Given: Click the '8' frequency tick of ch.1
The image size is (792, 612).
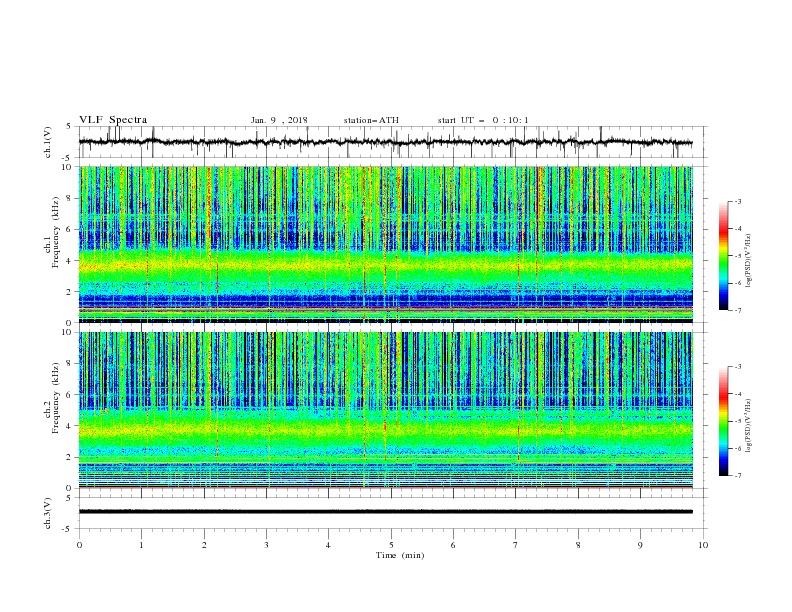Looking at the screenshot, I should (71, 198).
